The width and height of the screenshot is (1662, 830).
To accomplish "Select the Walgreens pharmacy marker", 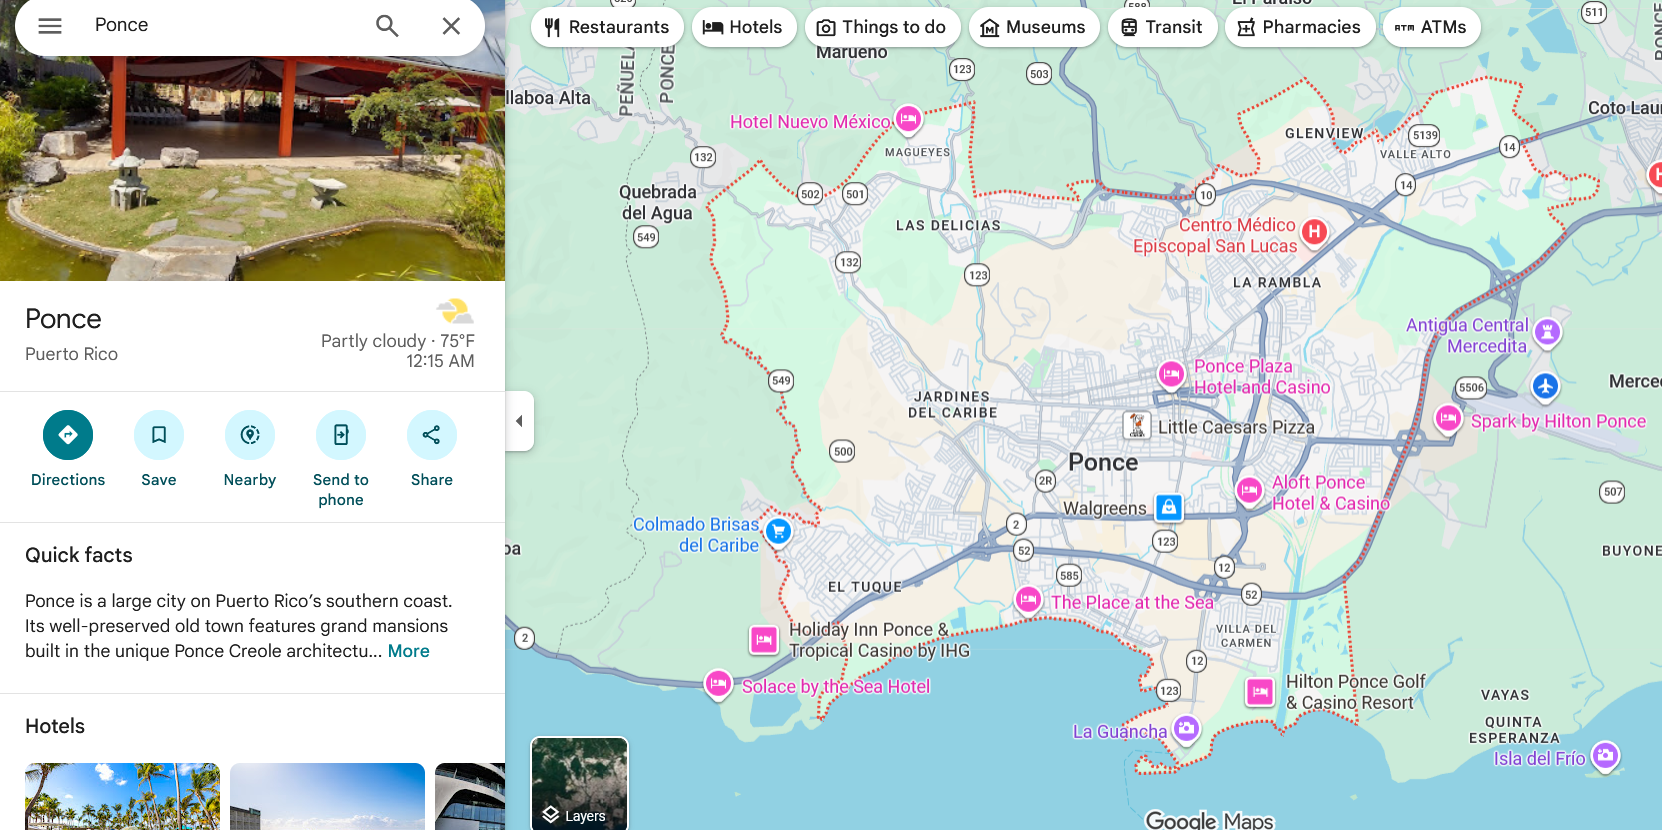I will (1168, 507).
